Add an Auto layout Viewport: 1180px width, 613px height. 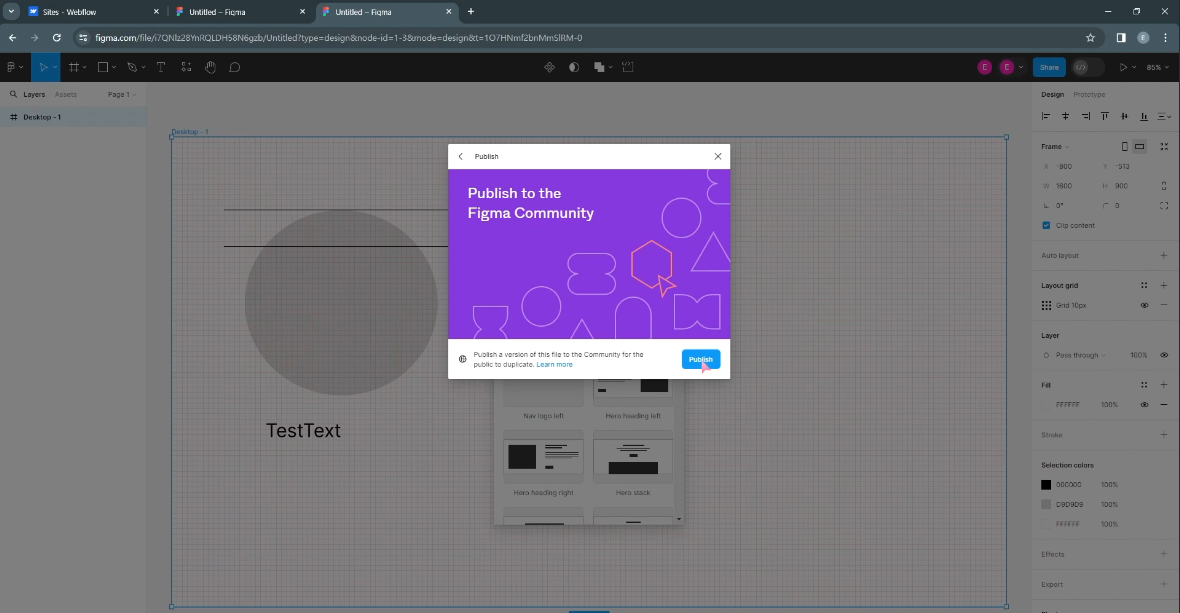(x=1164, y=256)
